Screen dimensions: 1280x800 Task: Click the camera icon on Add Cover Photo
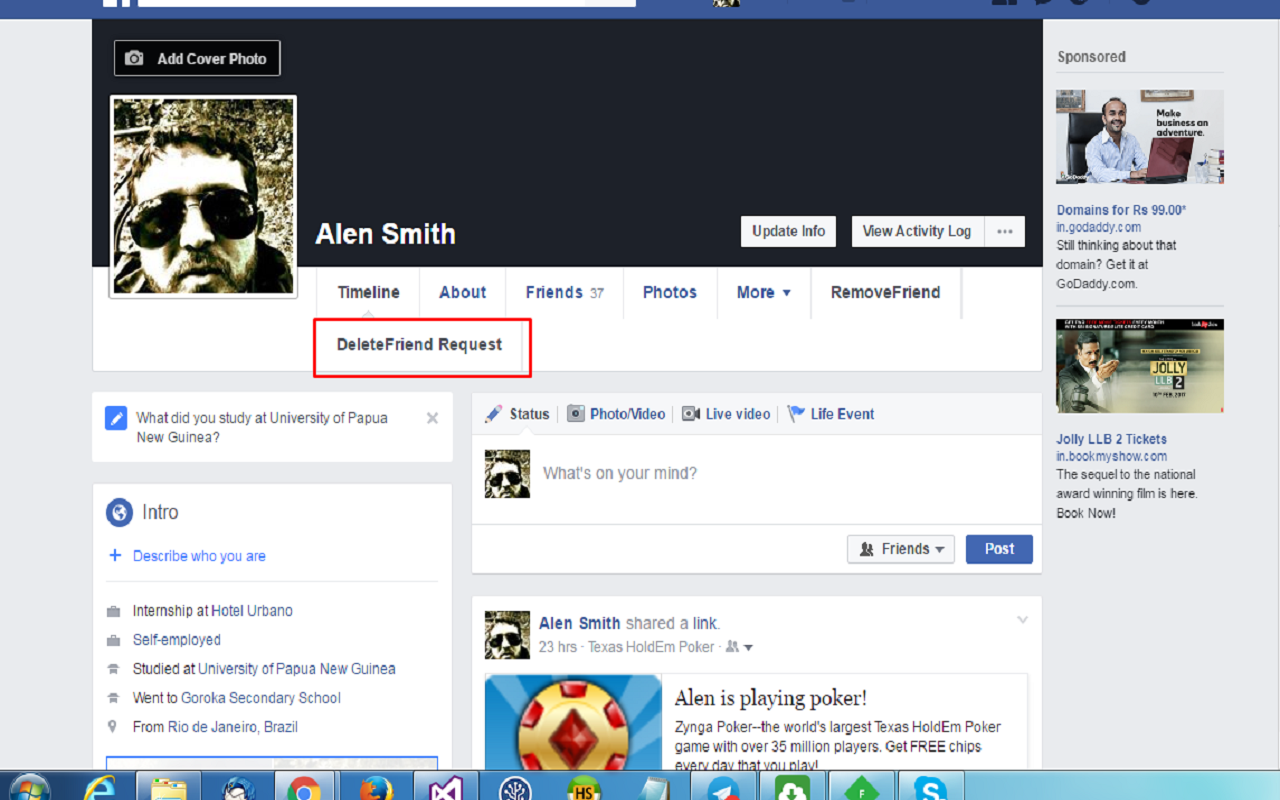coord(134,59)
